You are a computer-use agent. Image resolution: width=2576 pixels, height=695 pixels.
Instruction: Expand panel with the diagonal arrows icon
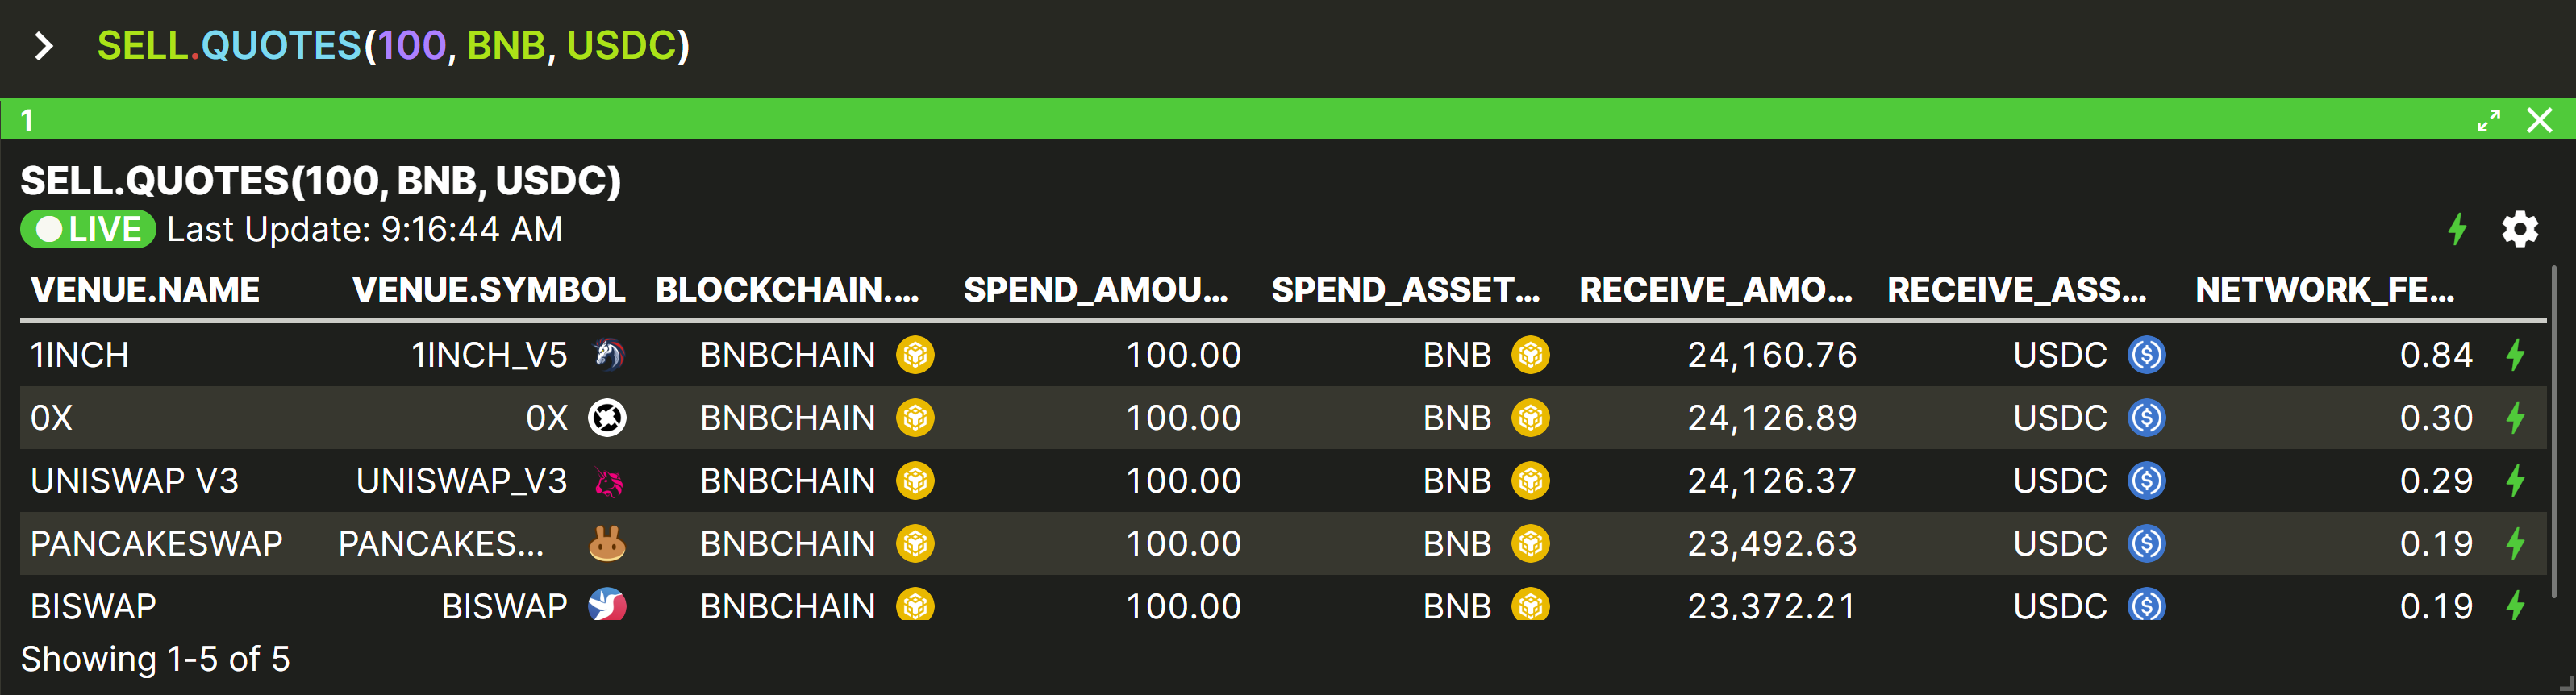(x=2488, y=120)
